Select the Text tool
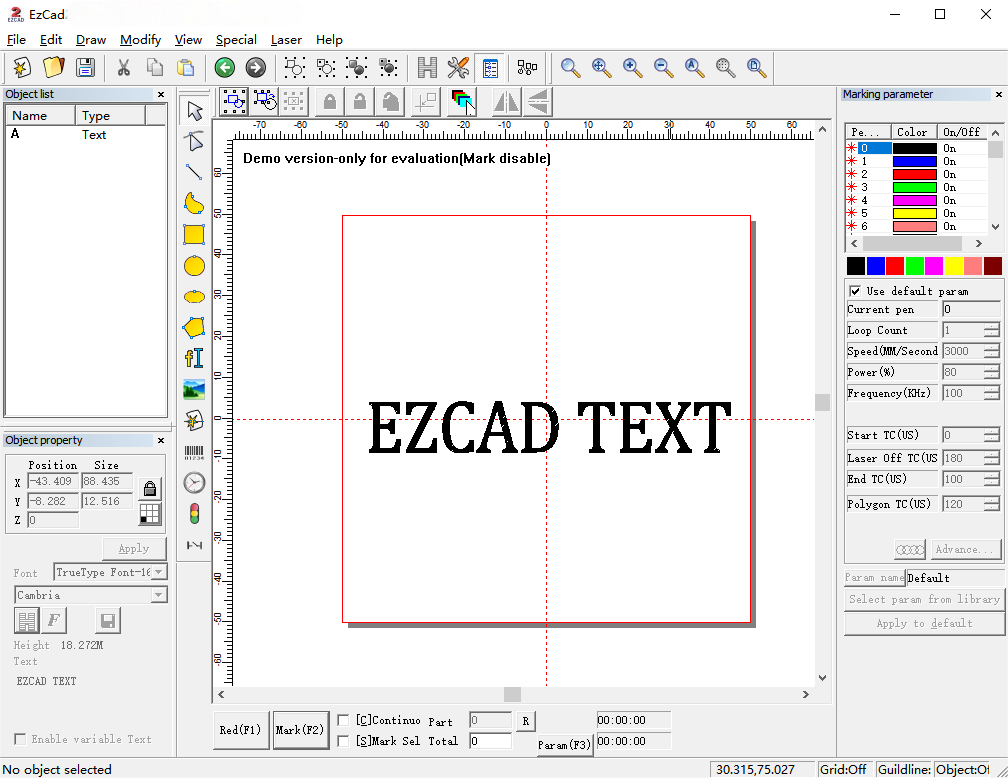This screenshot has width=1008, height=778. (x=194, y=358)
